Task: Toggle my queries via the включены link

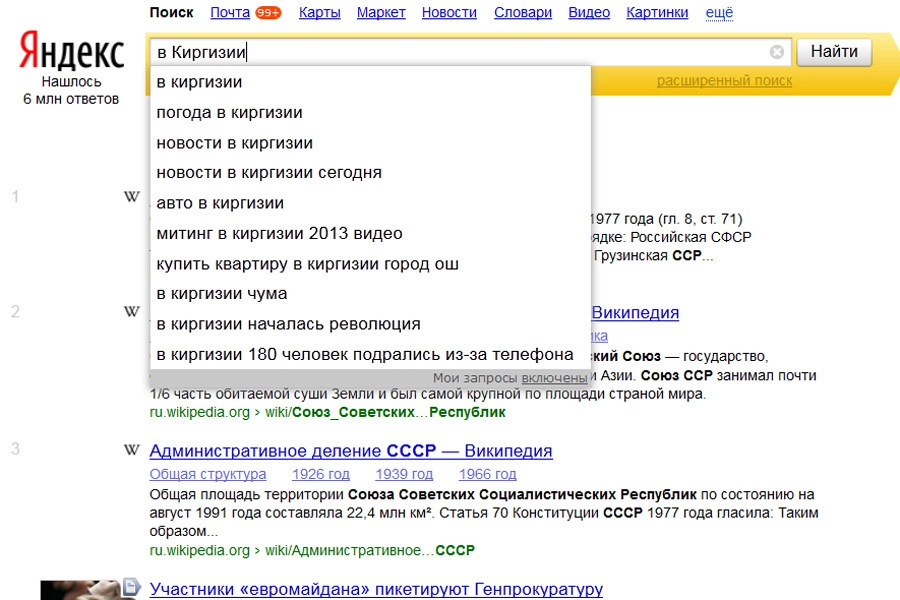Action: point(554,378)
